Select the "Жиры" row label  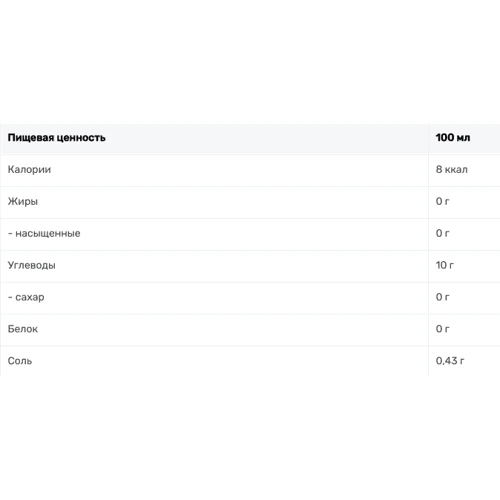pos(23,202)
